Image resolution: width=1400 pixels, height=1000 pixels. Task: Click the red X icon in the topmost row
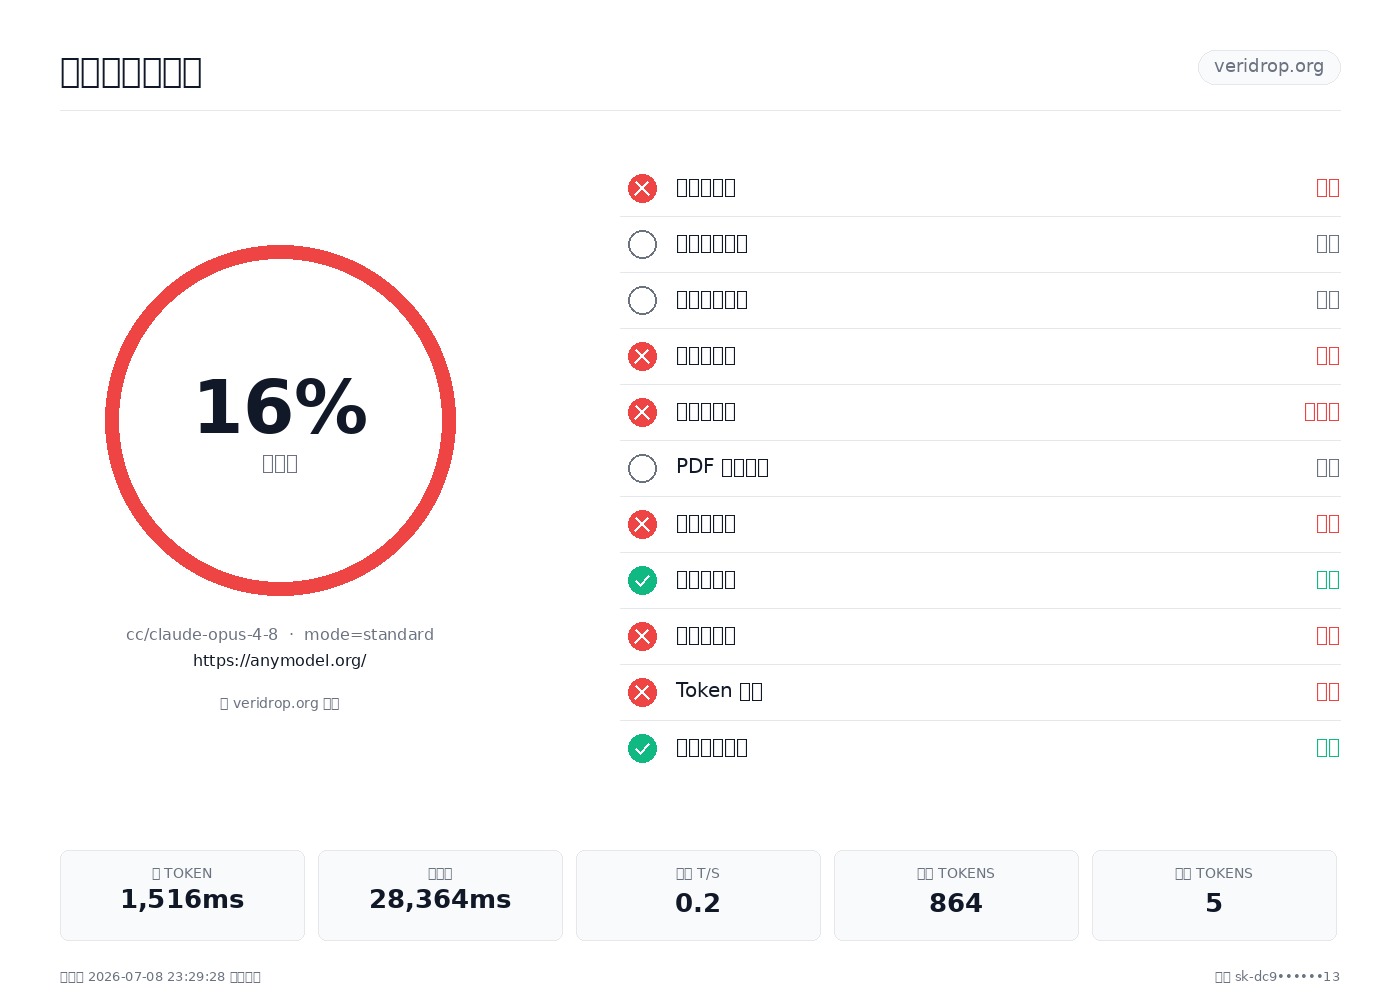tap(642, 188)
